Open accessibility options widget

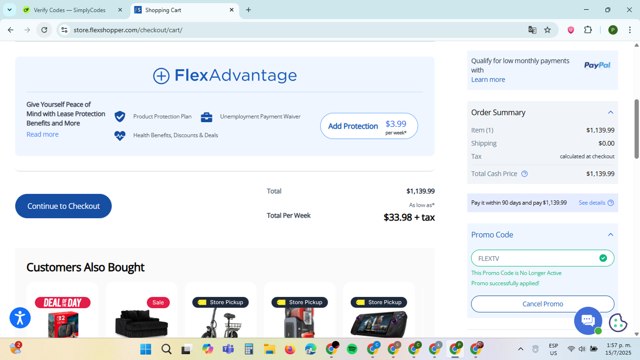20,318
